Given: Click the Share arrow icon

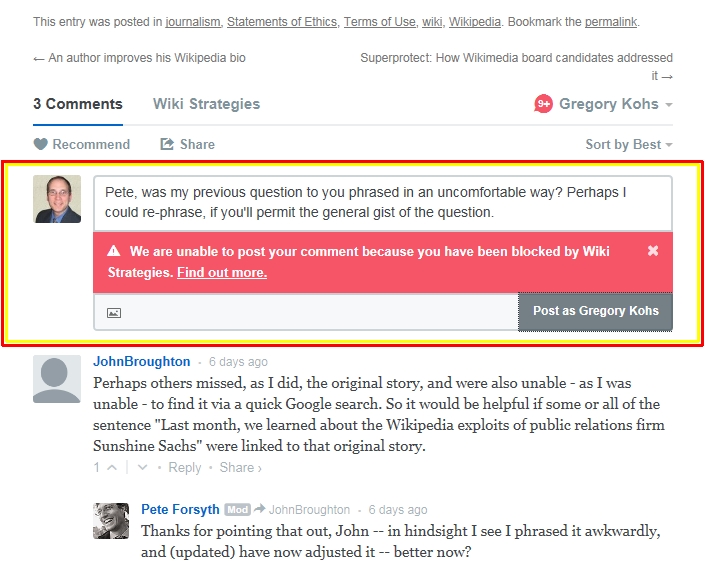Looking at the screenshot, I should 167,144.
